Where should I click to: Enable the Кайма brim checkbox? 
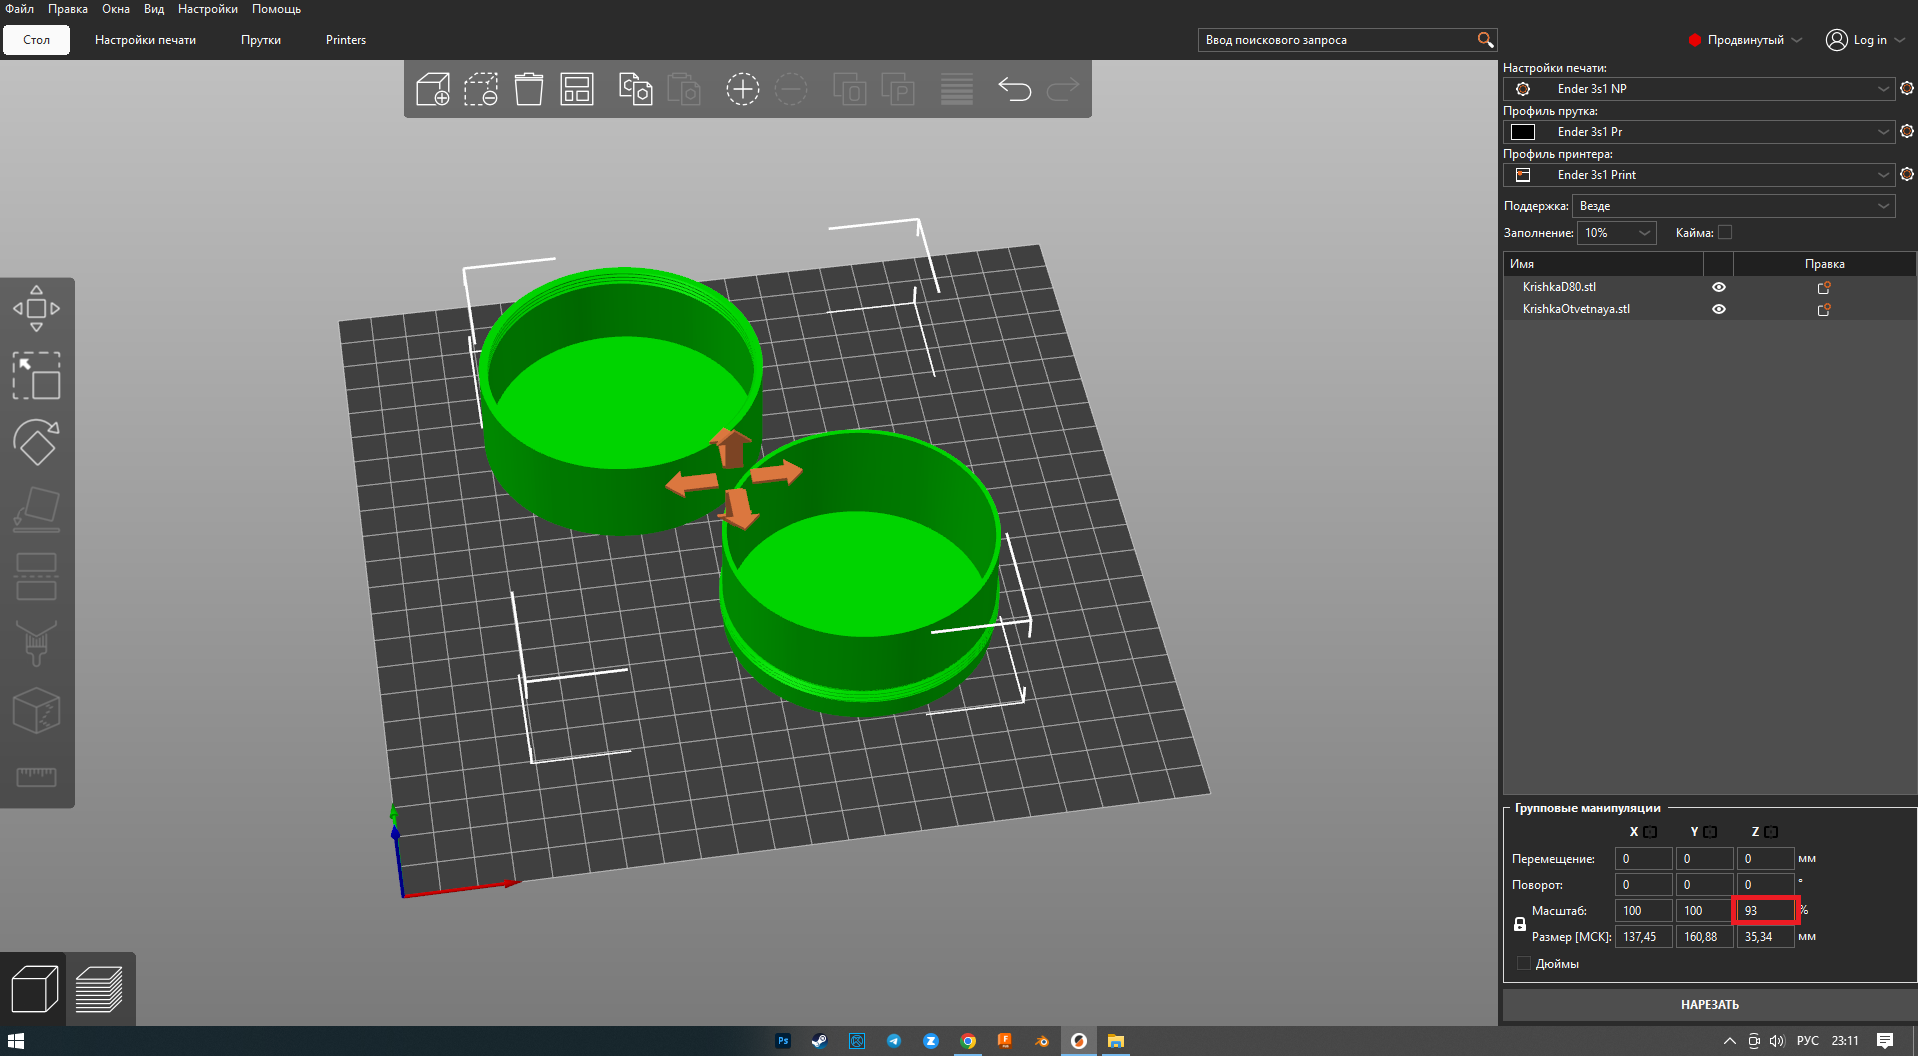(x=1725, y=233)
